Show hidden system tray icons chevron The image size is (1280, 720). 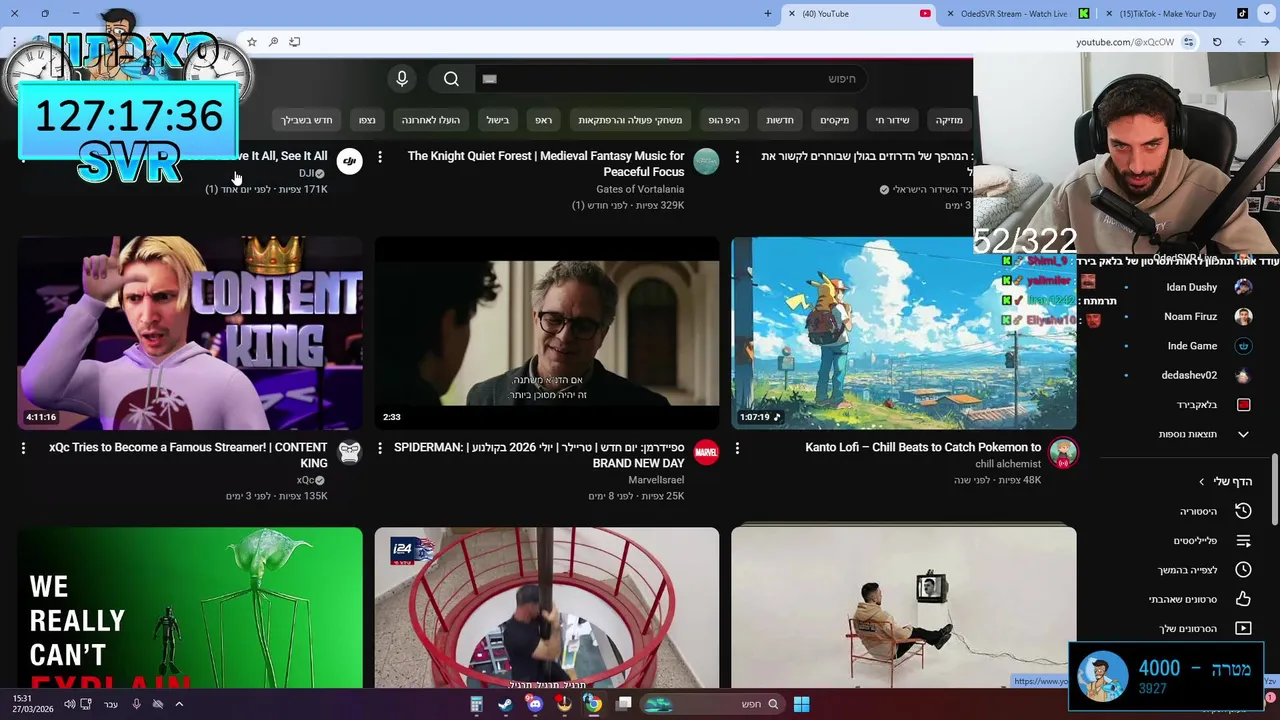coord(179,704)
